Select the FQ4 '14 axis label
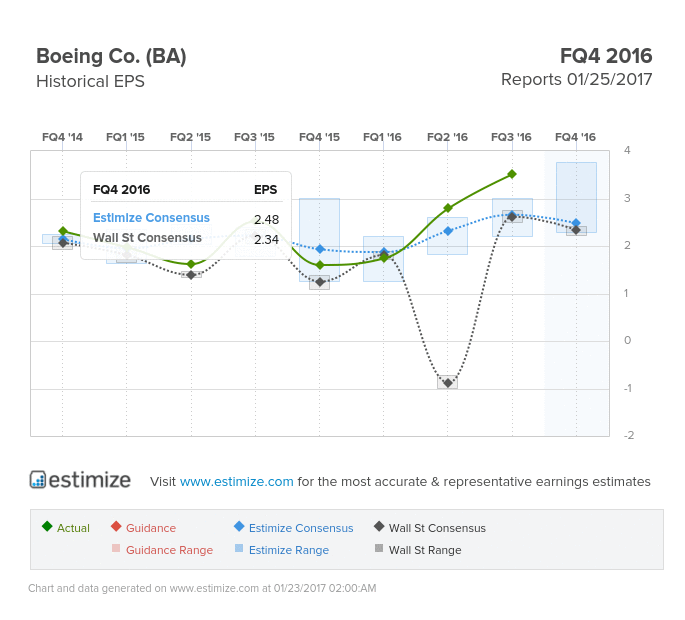The height and width of the screenshot is (620, 685). point(62,137)
